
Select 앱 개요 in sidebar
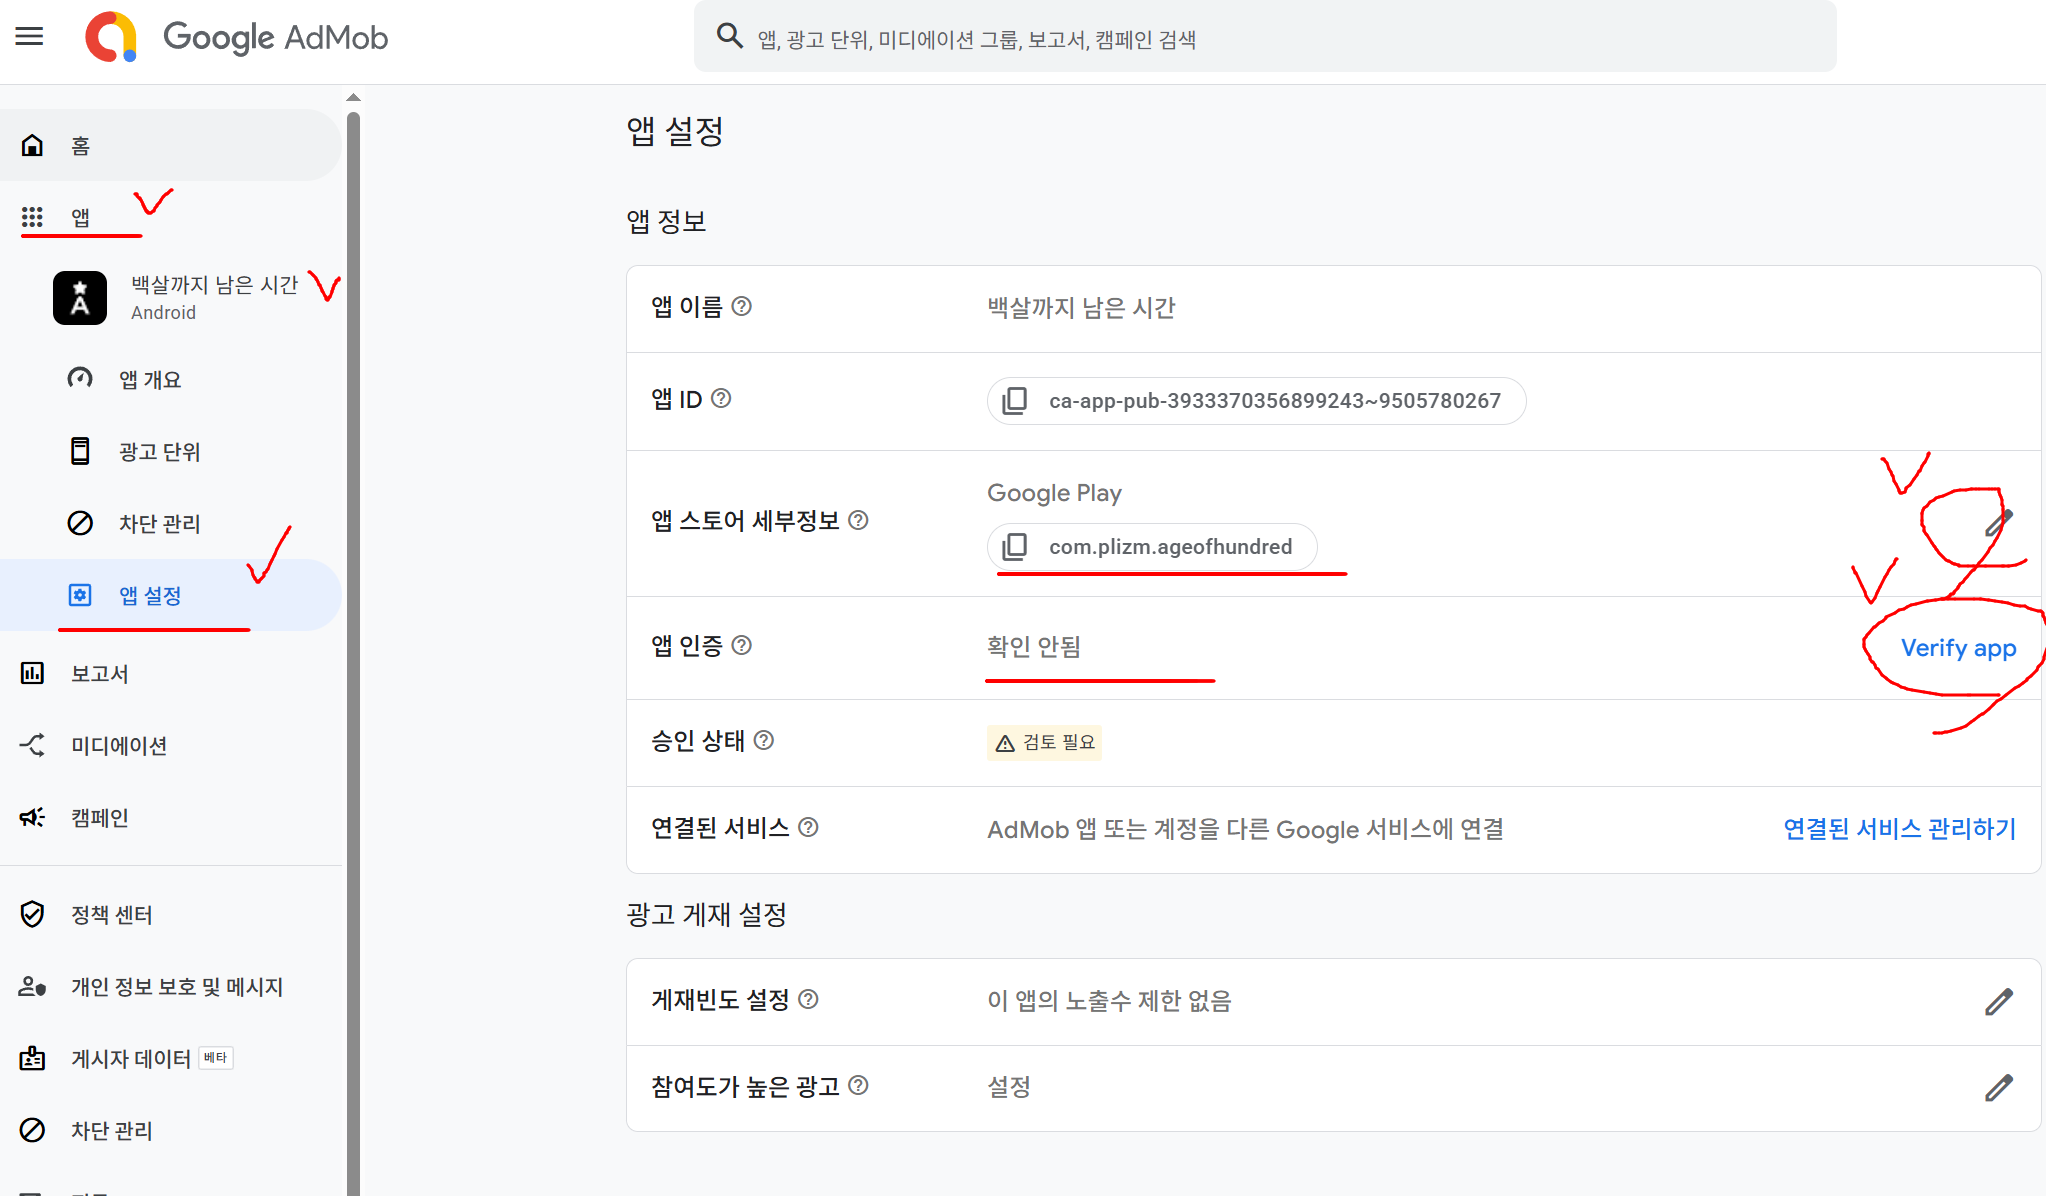(150, 380)
